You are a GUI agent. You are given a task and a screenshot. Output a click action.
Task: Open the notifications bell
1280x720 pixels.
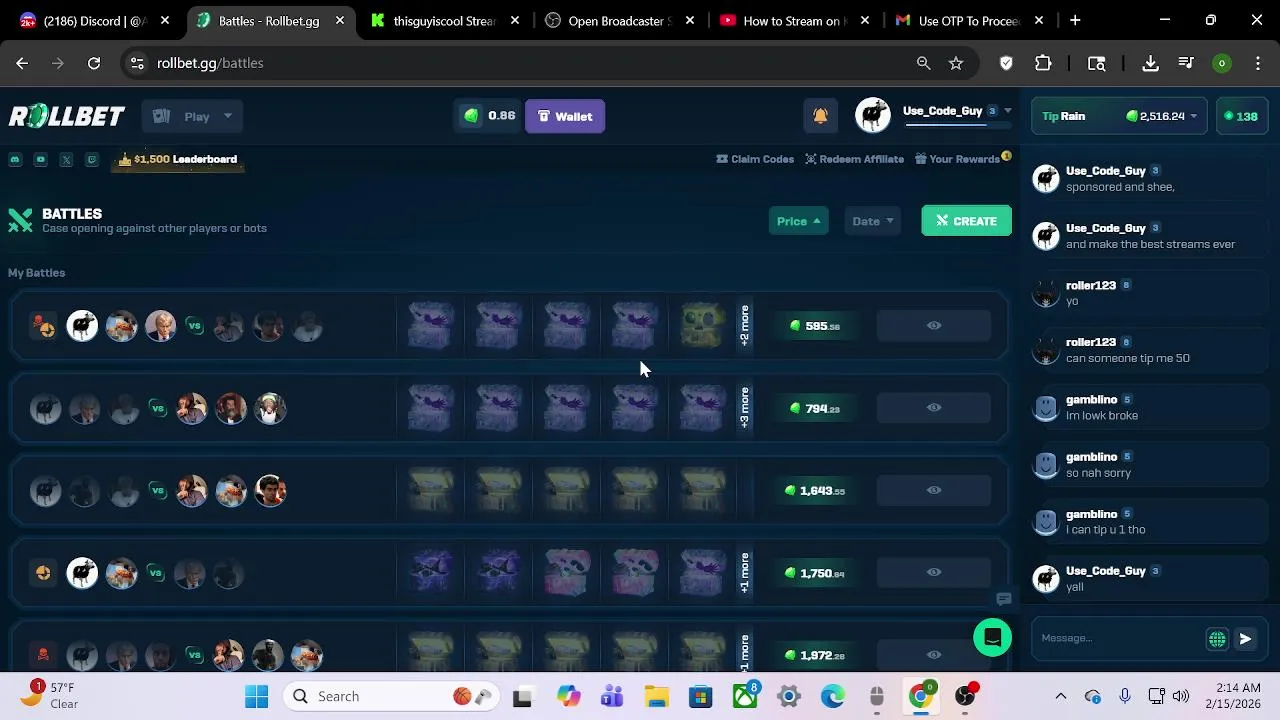tap(820, 116)
